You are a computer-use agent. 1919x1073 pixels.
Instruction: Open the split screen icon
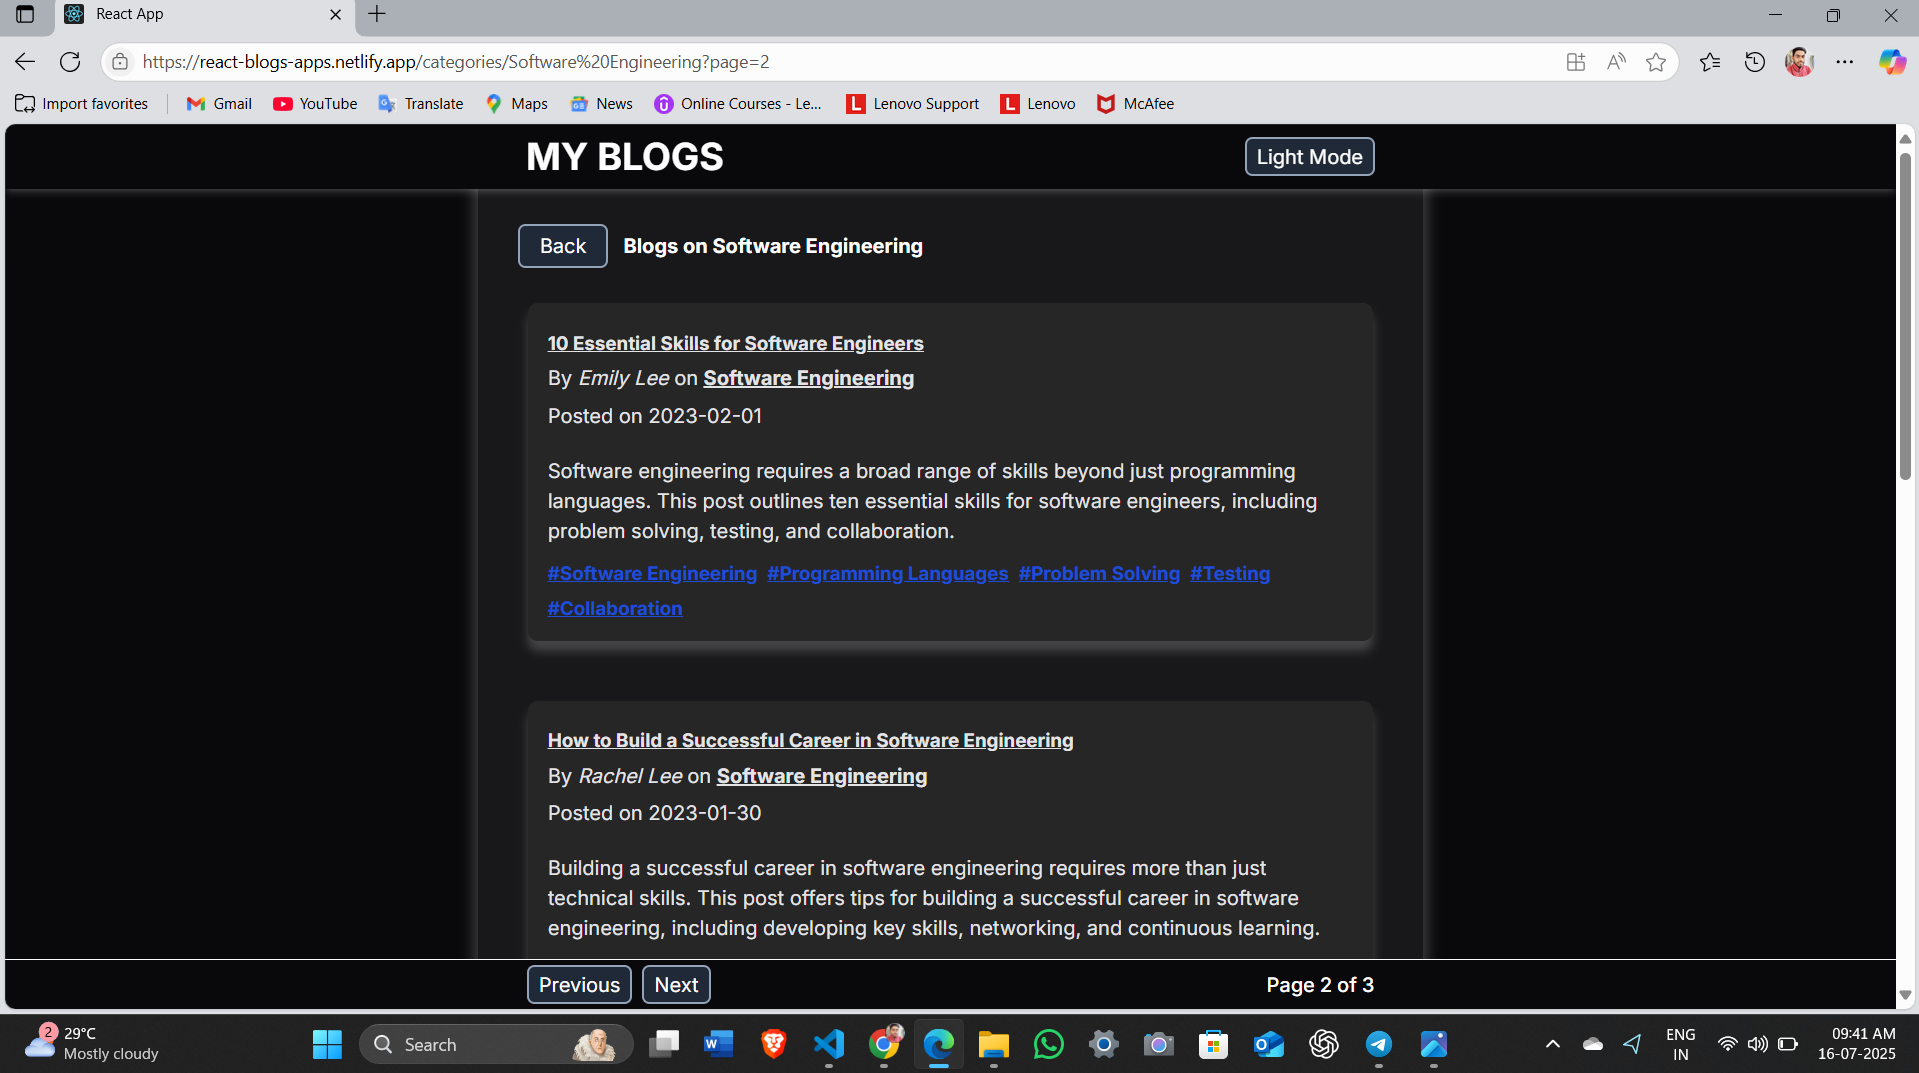tap(1576, 62)
